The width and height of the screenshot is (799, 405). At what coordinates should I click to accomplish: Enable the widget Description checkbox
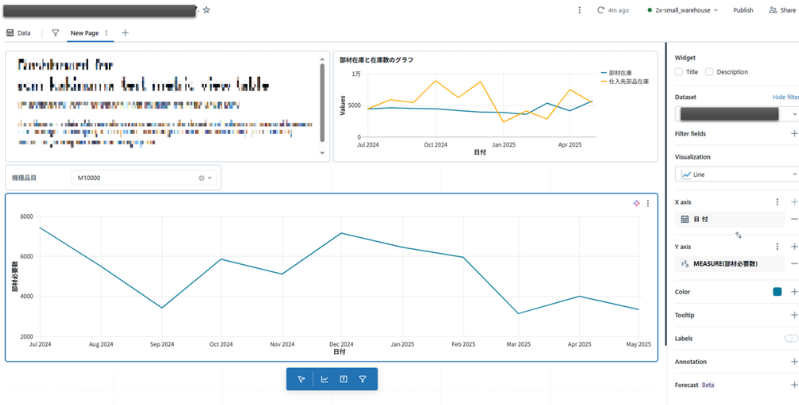(709, 72)
